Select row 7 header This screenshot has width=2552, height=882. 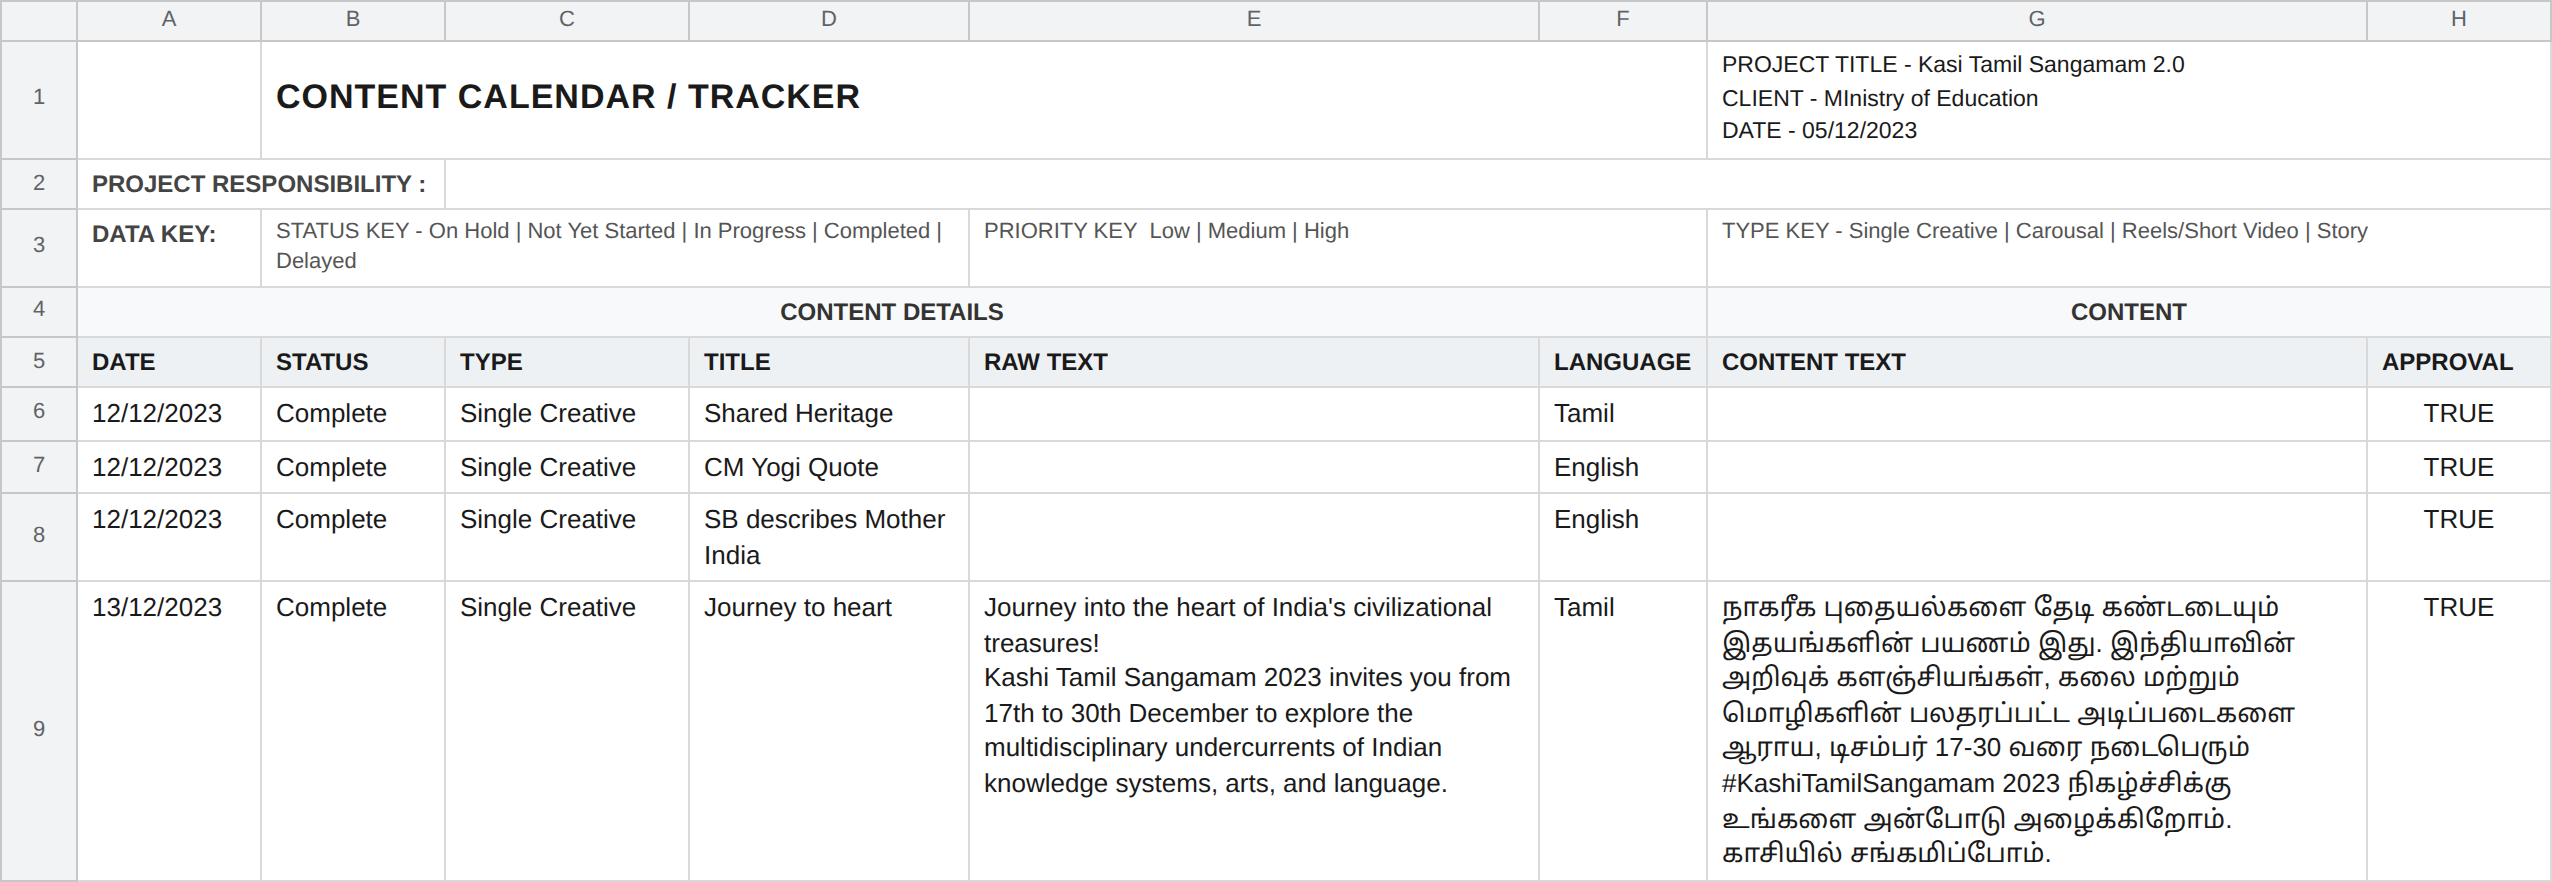[39, 466]
